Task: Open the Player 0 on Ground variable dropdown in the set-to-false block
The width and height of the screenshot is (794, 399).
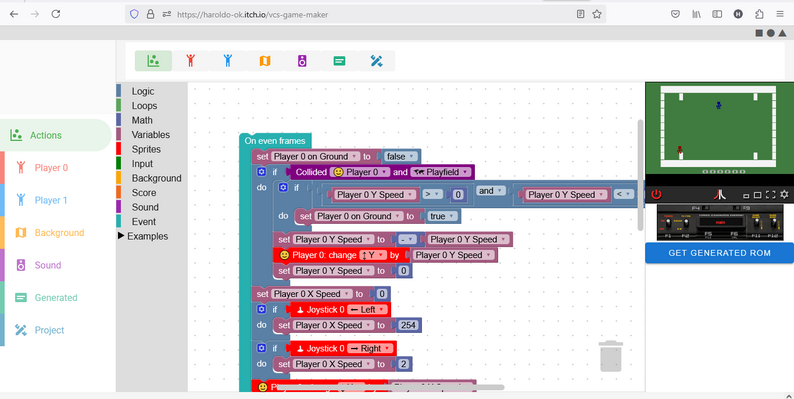Action: coord(315,156)
